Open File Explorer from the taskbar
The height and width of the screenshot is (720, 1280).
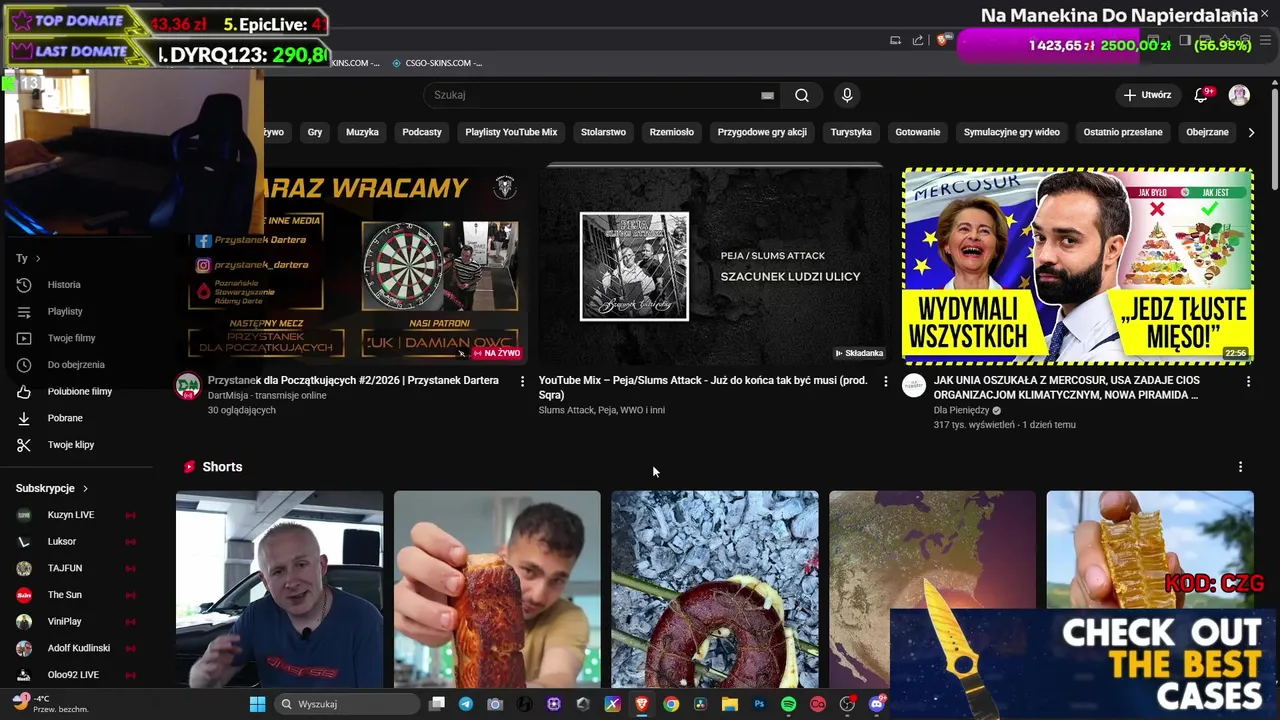[x=729, y=704]
